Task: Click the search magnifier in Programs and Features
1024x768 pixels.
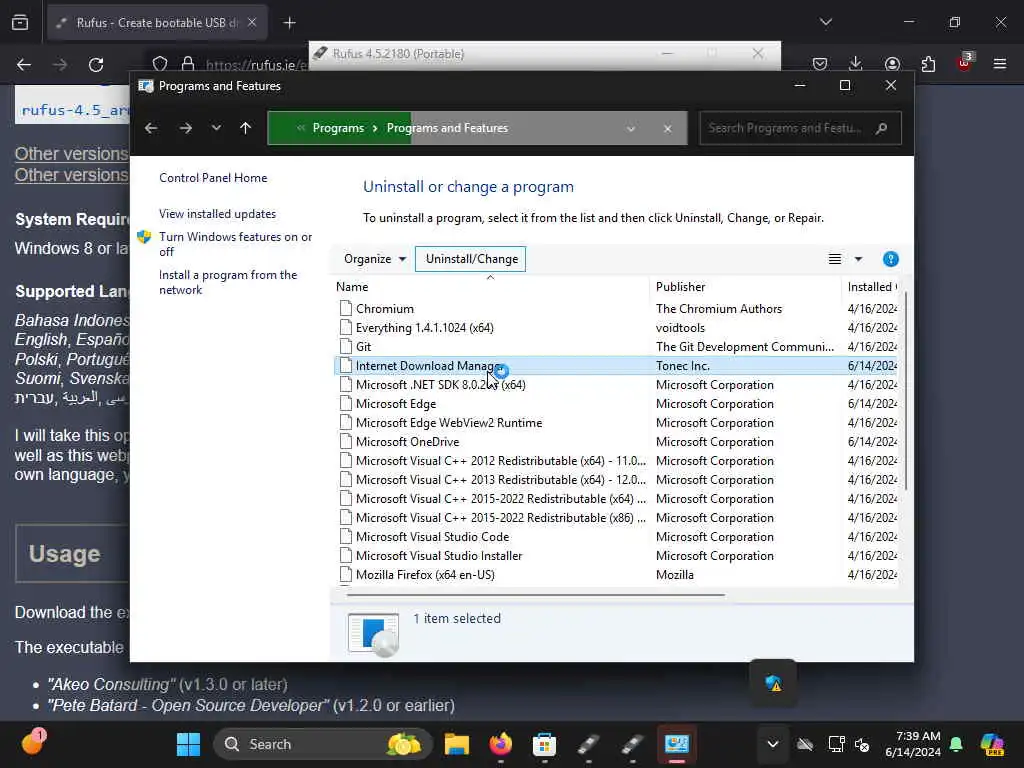Action: (882, 128)
